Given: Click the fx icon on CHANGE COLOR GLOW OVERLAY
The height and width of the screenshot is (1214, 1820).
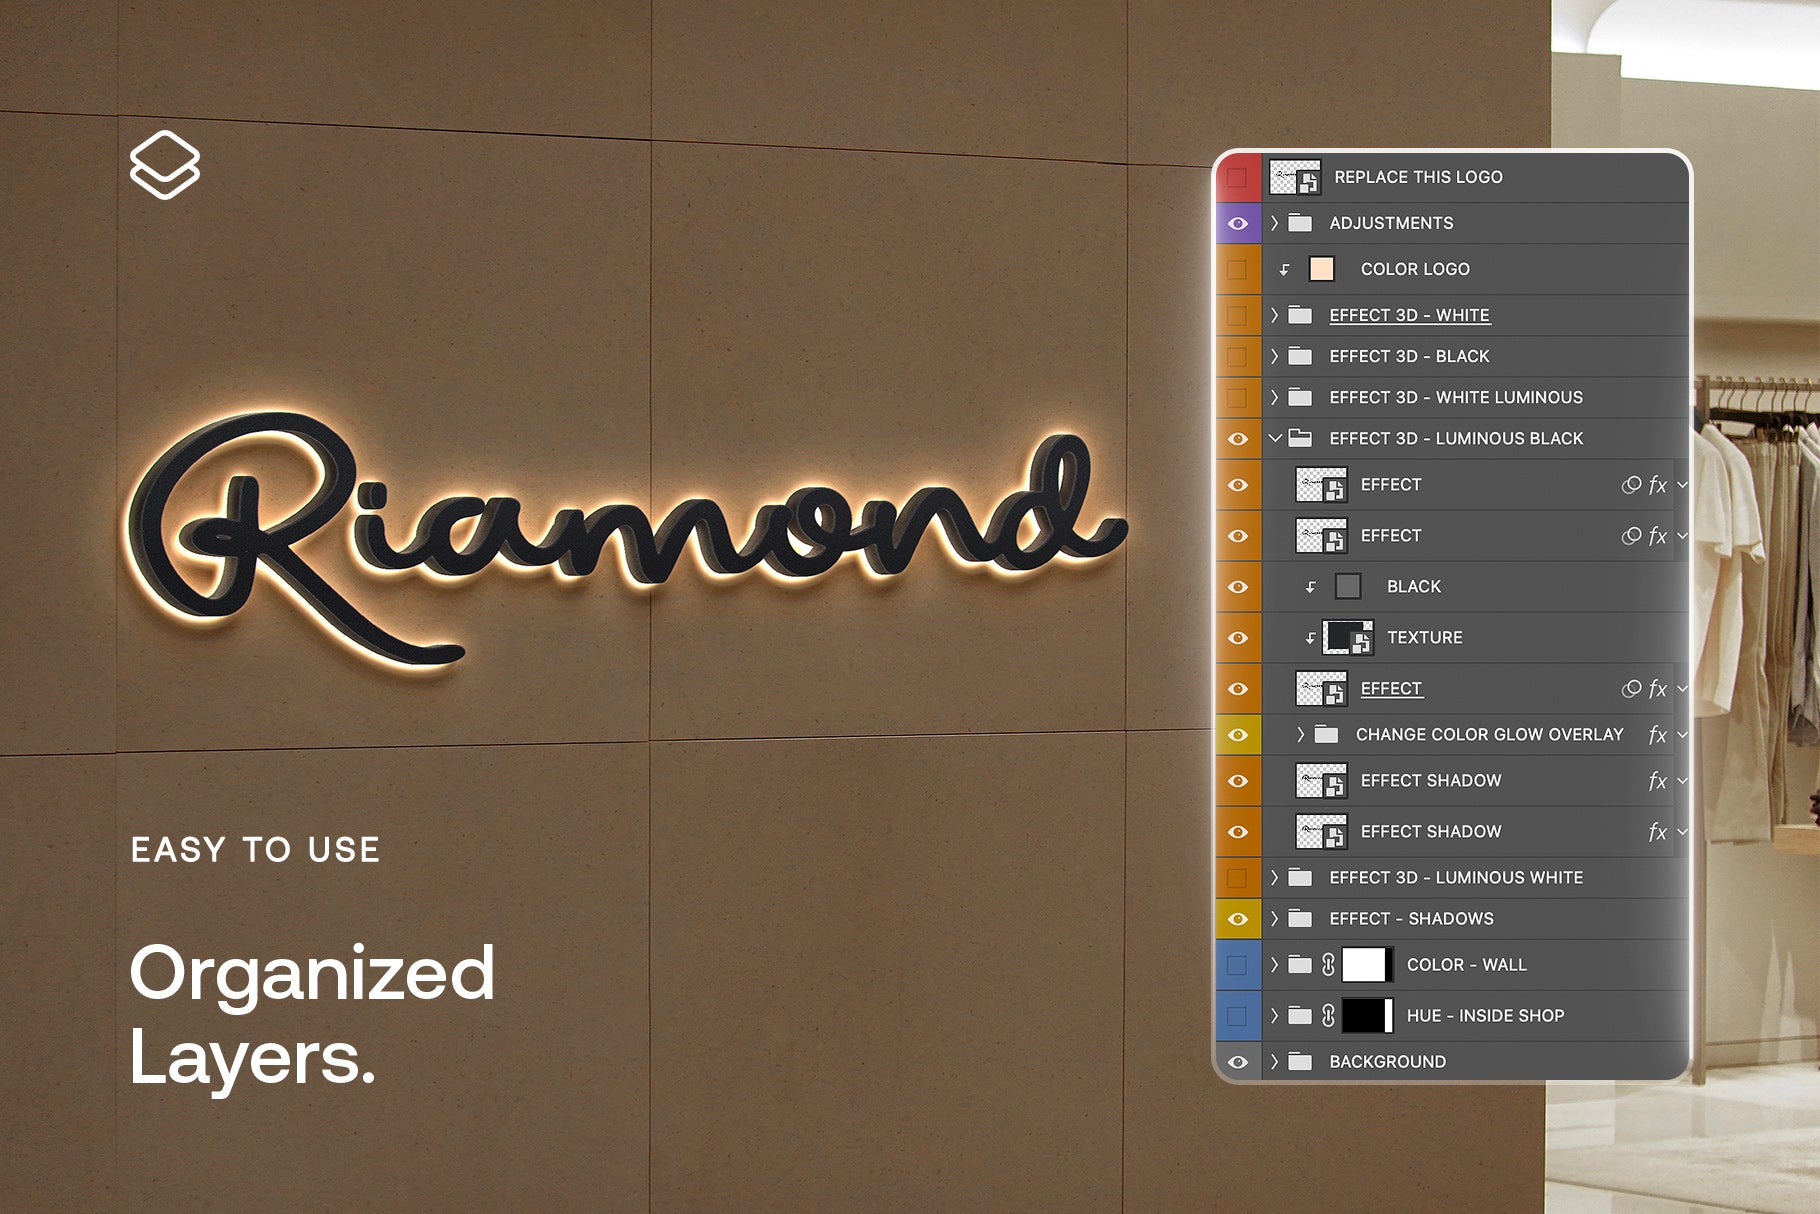Looking at the screenshot, I should (1657, 735).
